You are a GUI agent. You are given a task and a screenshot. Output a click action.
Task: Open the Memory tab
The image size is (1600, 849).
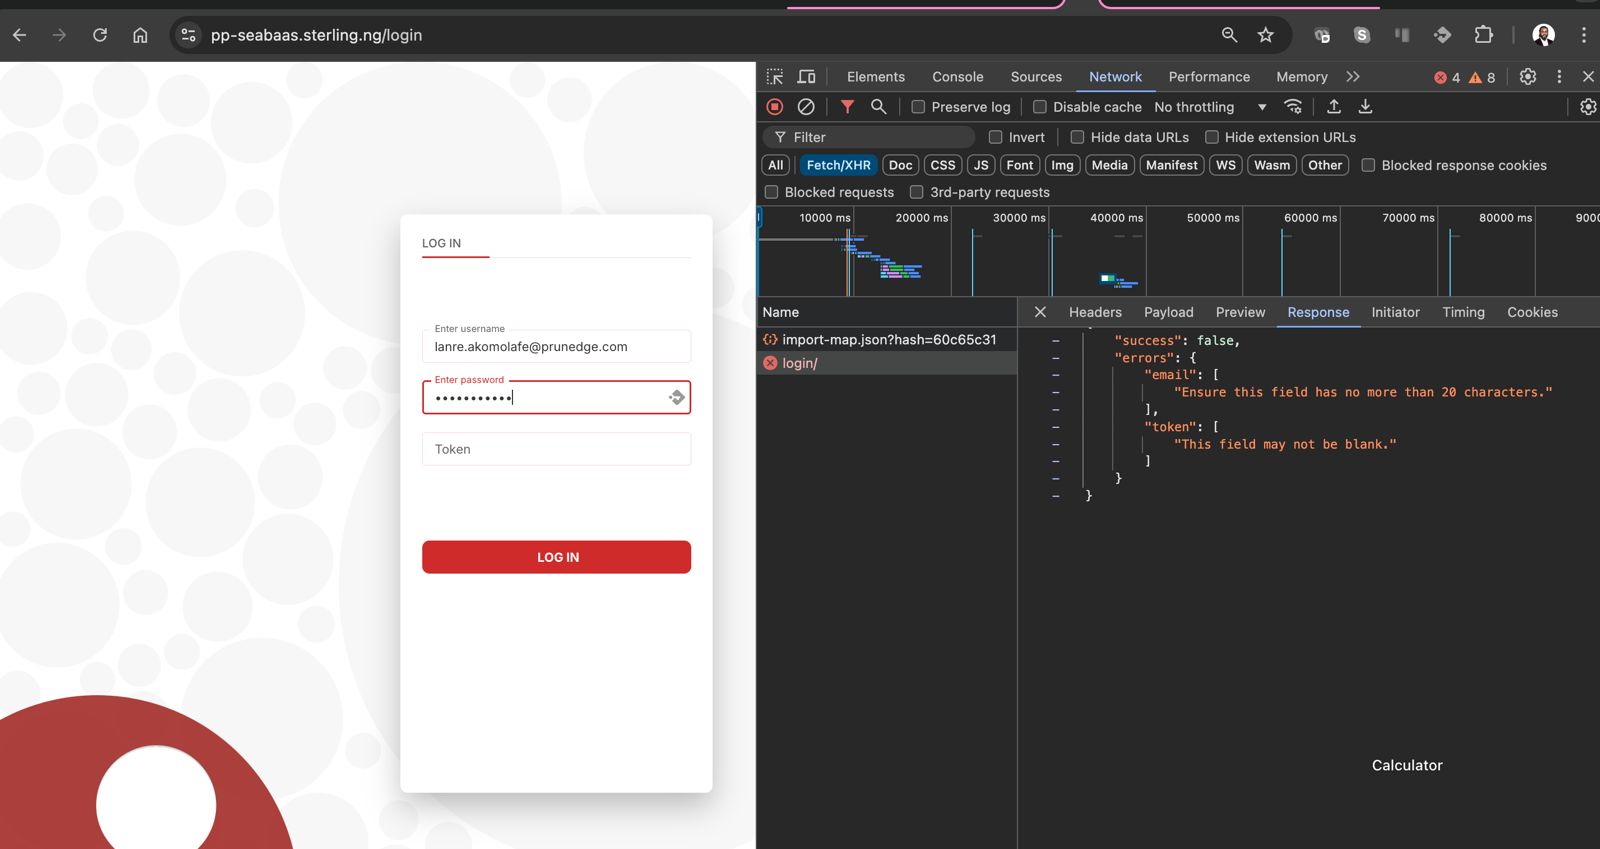pyautogui.click(x=1302, y=77)
